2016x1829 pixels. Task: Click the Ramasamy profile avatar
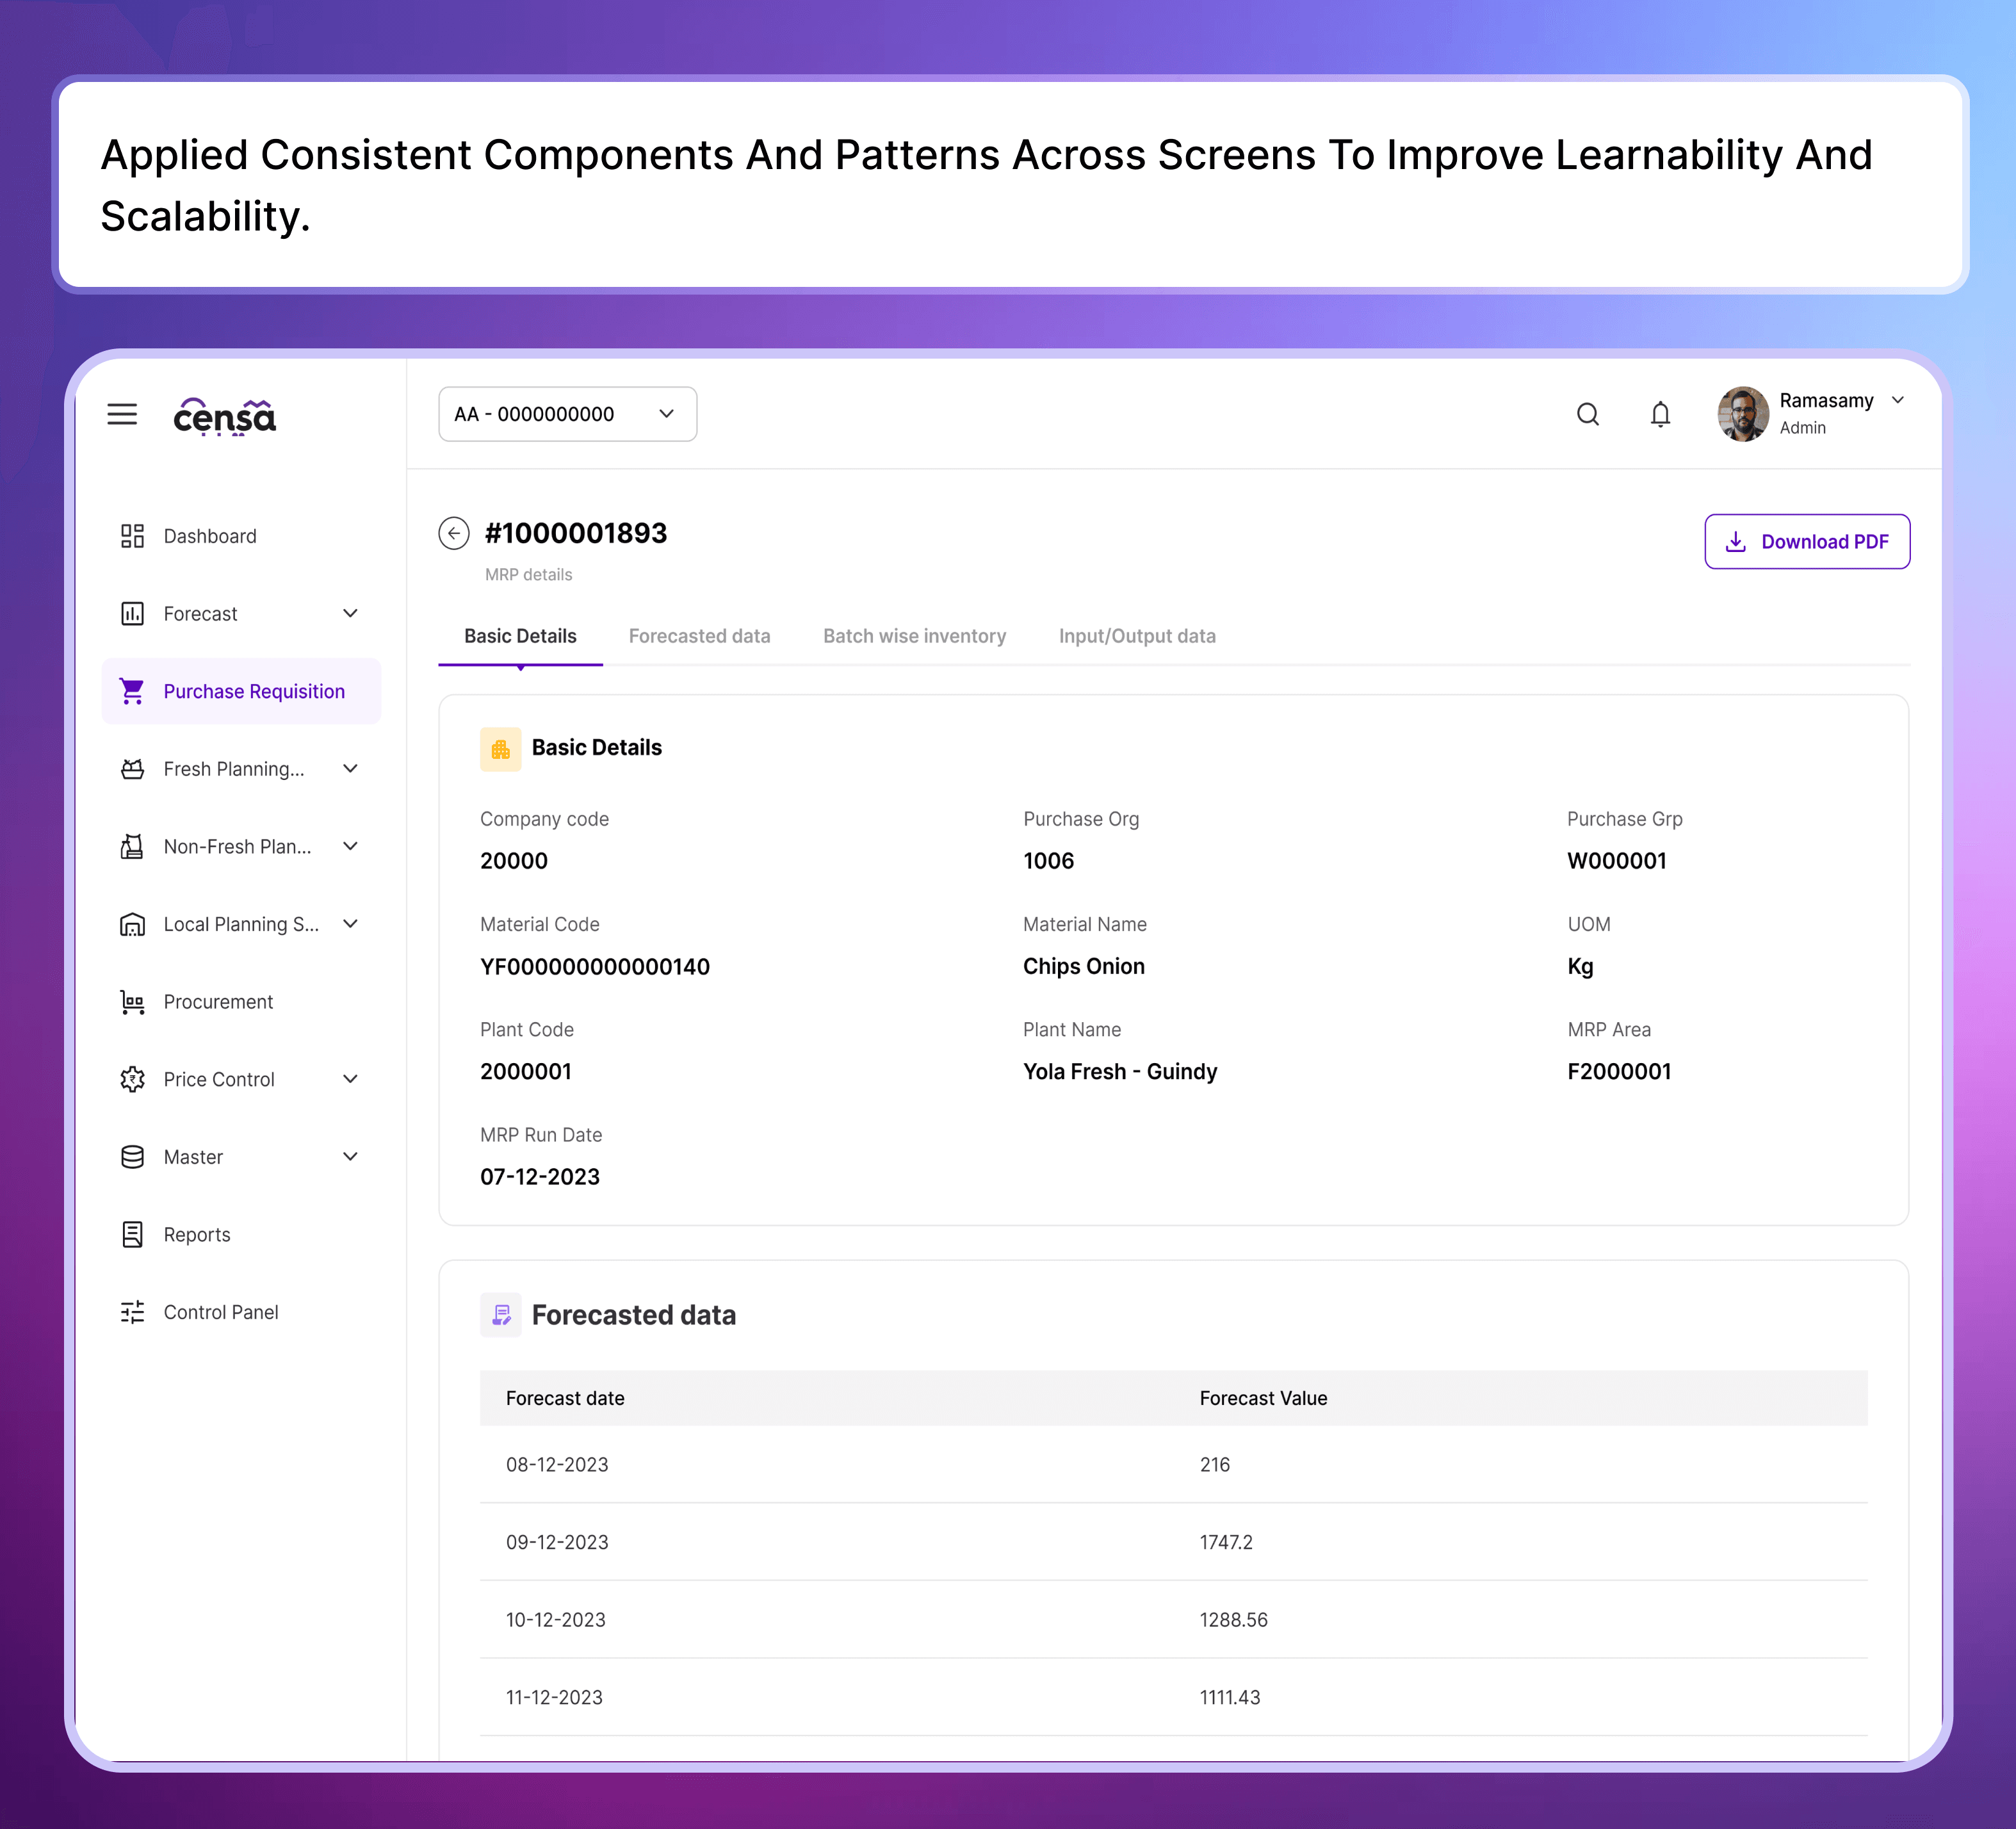[1742, 414]
